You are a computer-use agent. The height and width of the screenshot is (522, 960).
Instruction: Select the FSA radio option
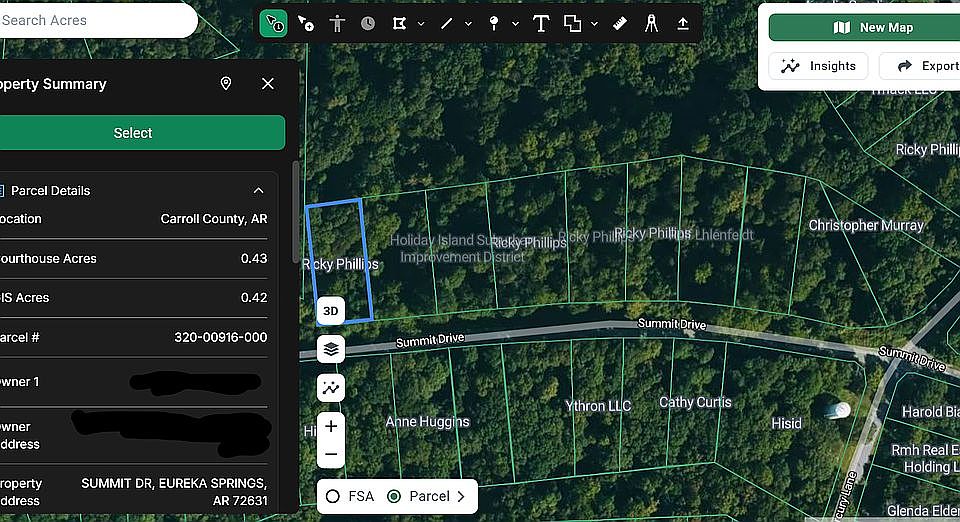[333, 496]
